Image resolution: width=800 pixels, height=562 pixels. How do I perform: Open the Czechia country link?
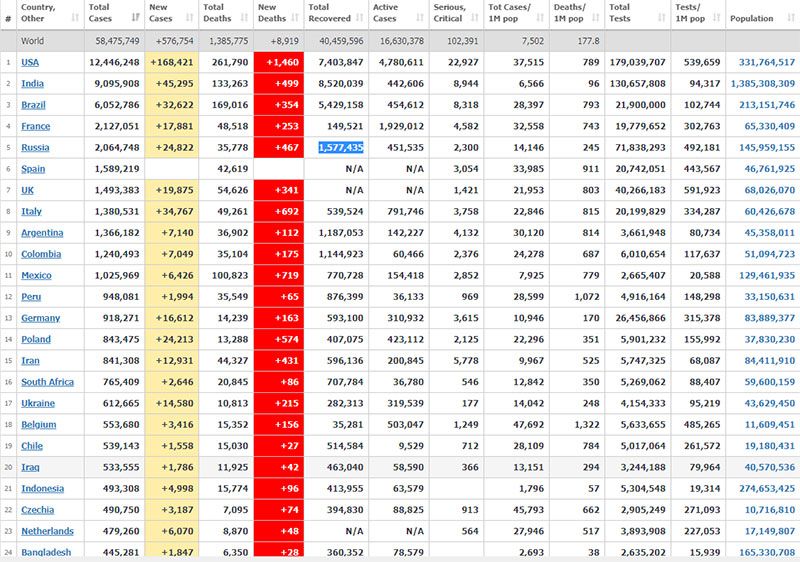click(x=37, y=510)
